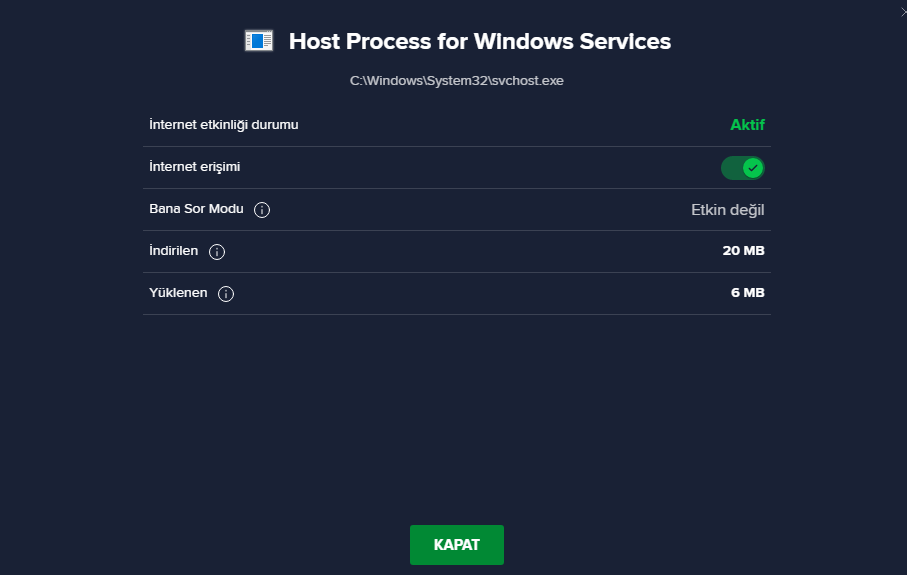The image size is (907, 575).
Task: Click the İnternet erişimi label
Action: pyautogui.click(x=194, y=167)
